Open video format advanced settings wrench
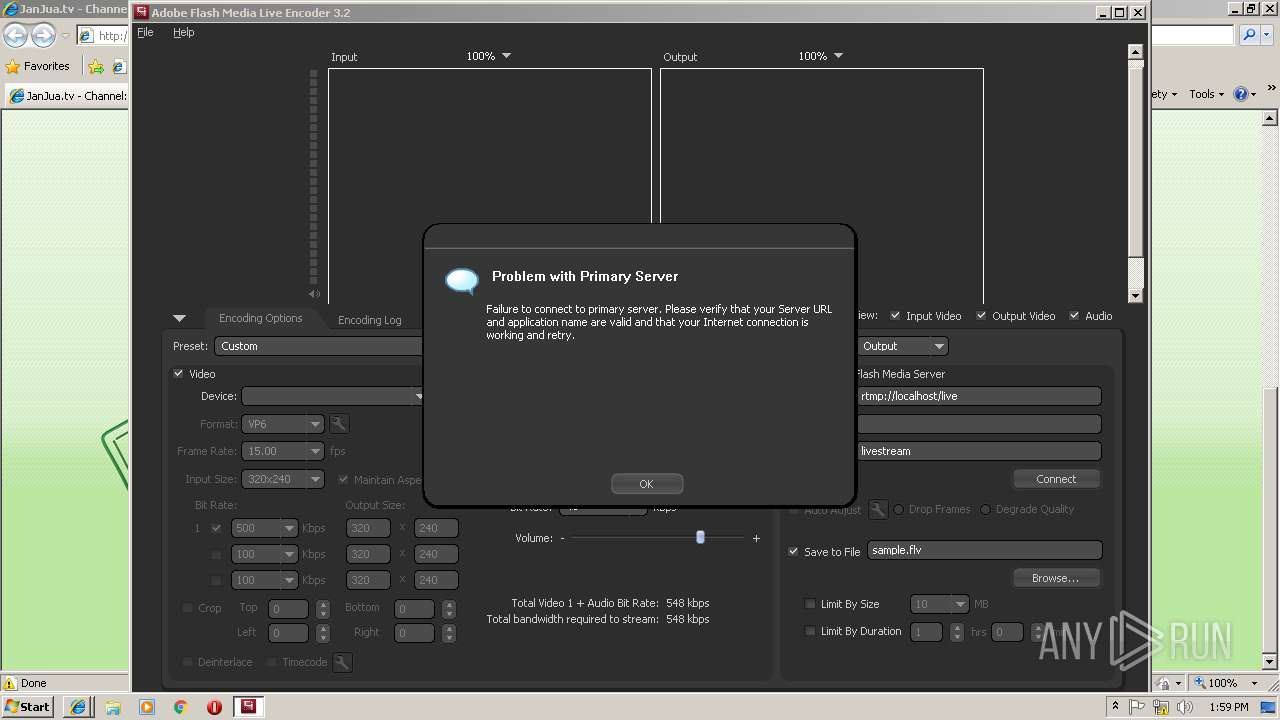Screen dimensions: 1280x720 click(339, 424)
